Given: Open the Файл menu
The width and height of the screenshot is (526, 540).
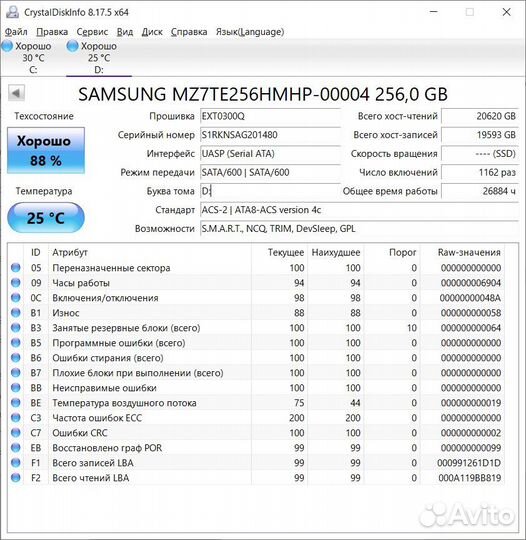Looking at the screenshot, I should [16, 32].
